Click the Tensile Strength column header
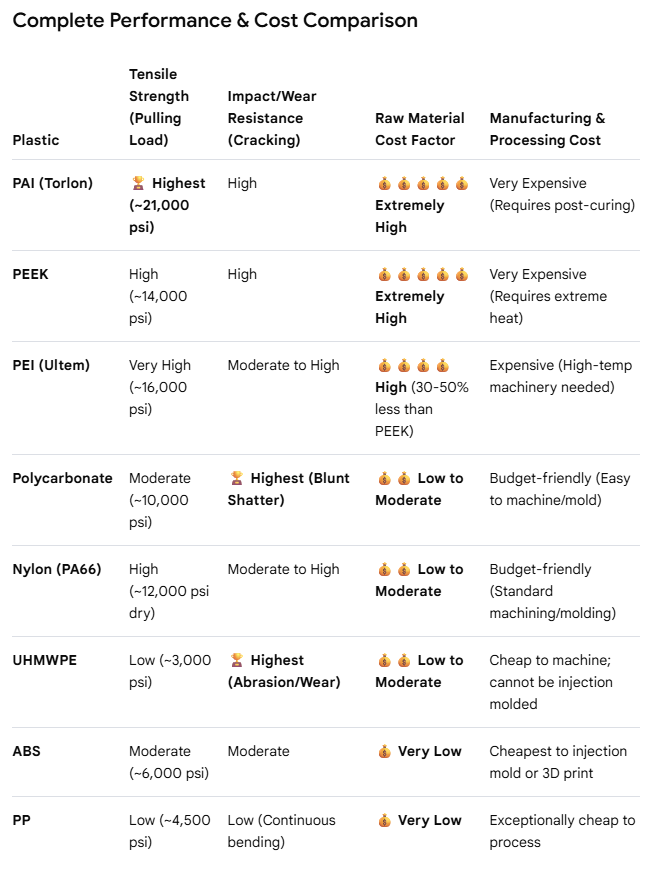 tap(159, 107)
